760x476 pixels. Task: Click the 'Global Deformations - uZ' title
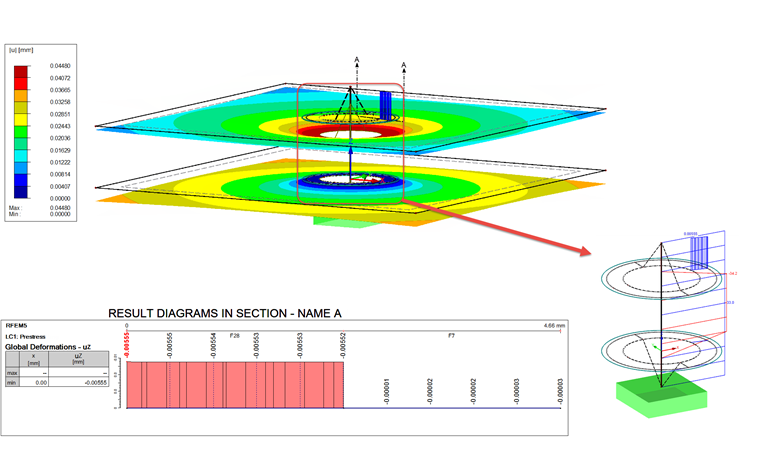pyautogui.click(x=48, y=347)
